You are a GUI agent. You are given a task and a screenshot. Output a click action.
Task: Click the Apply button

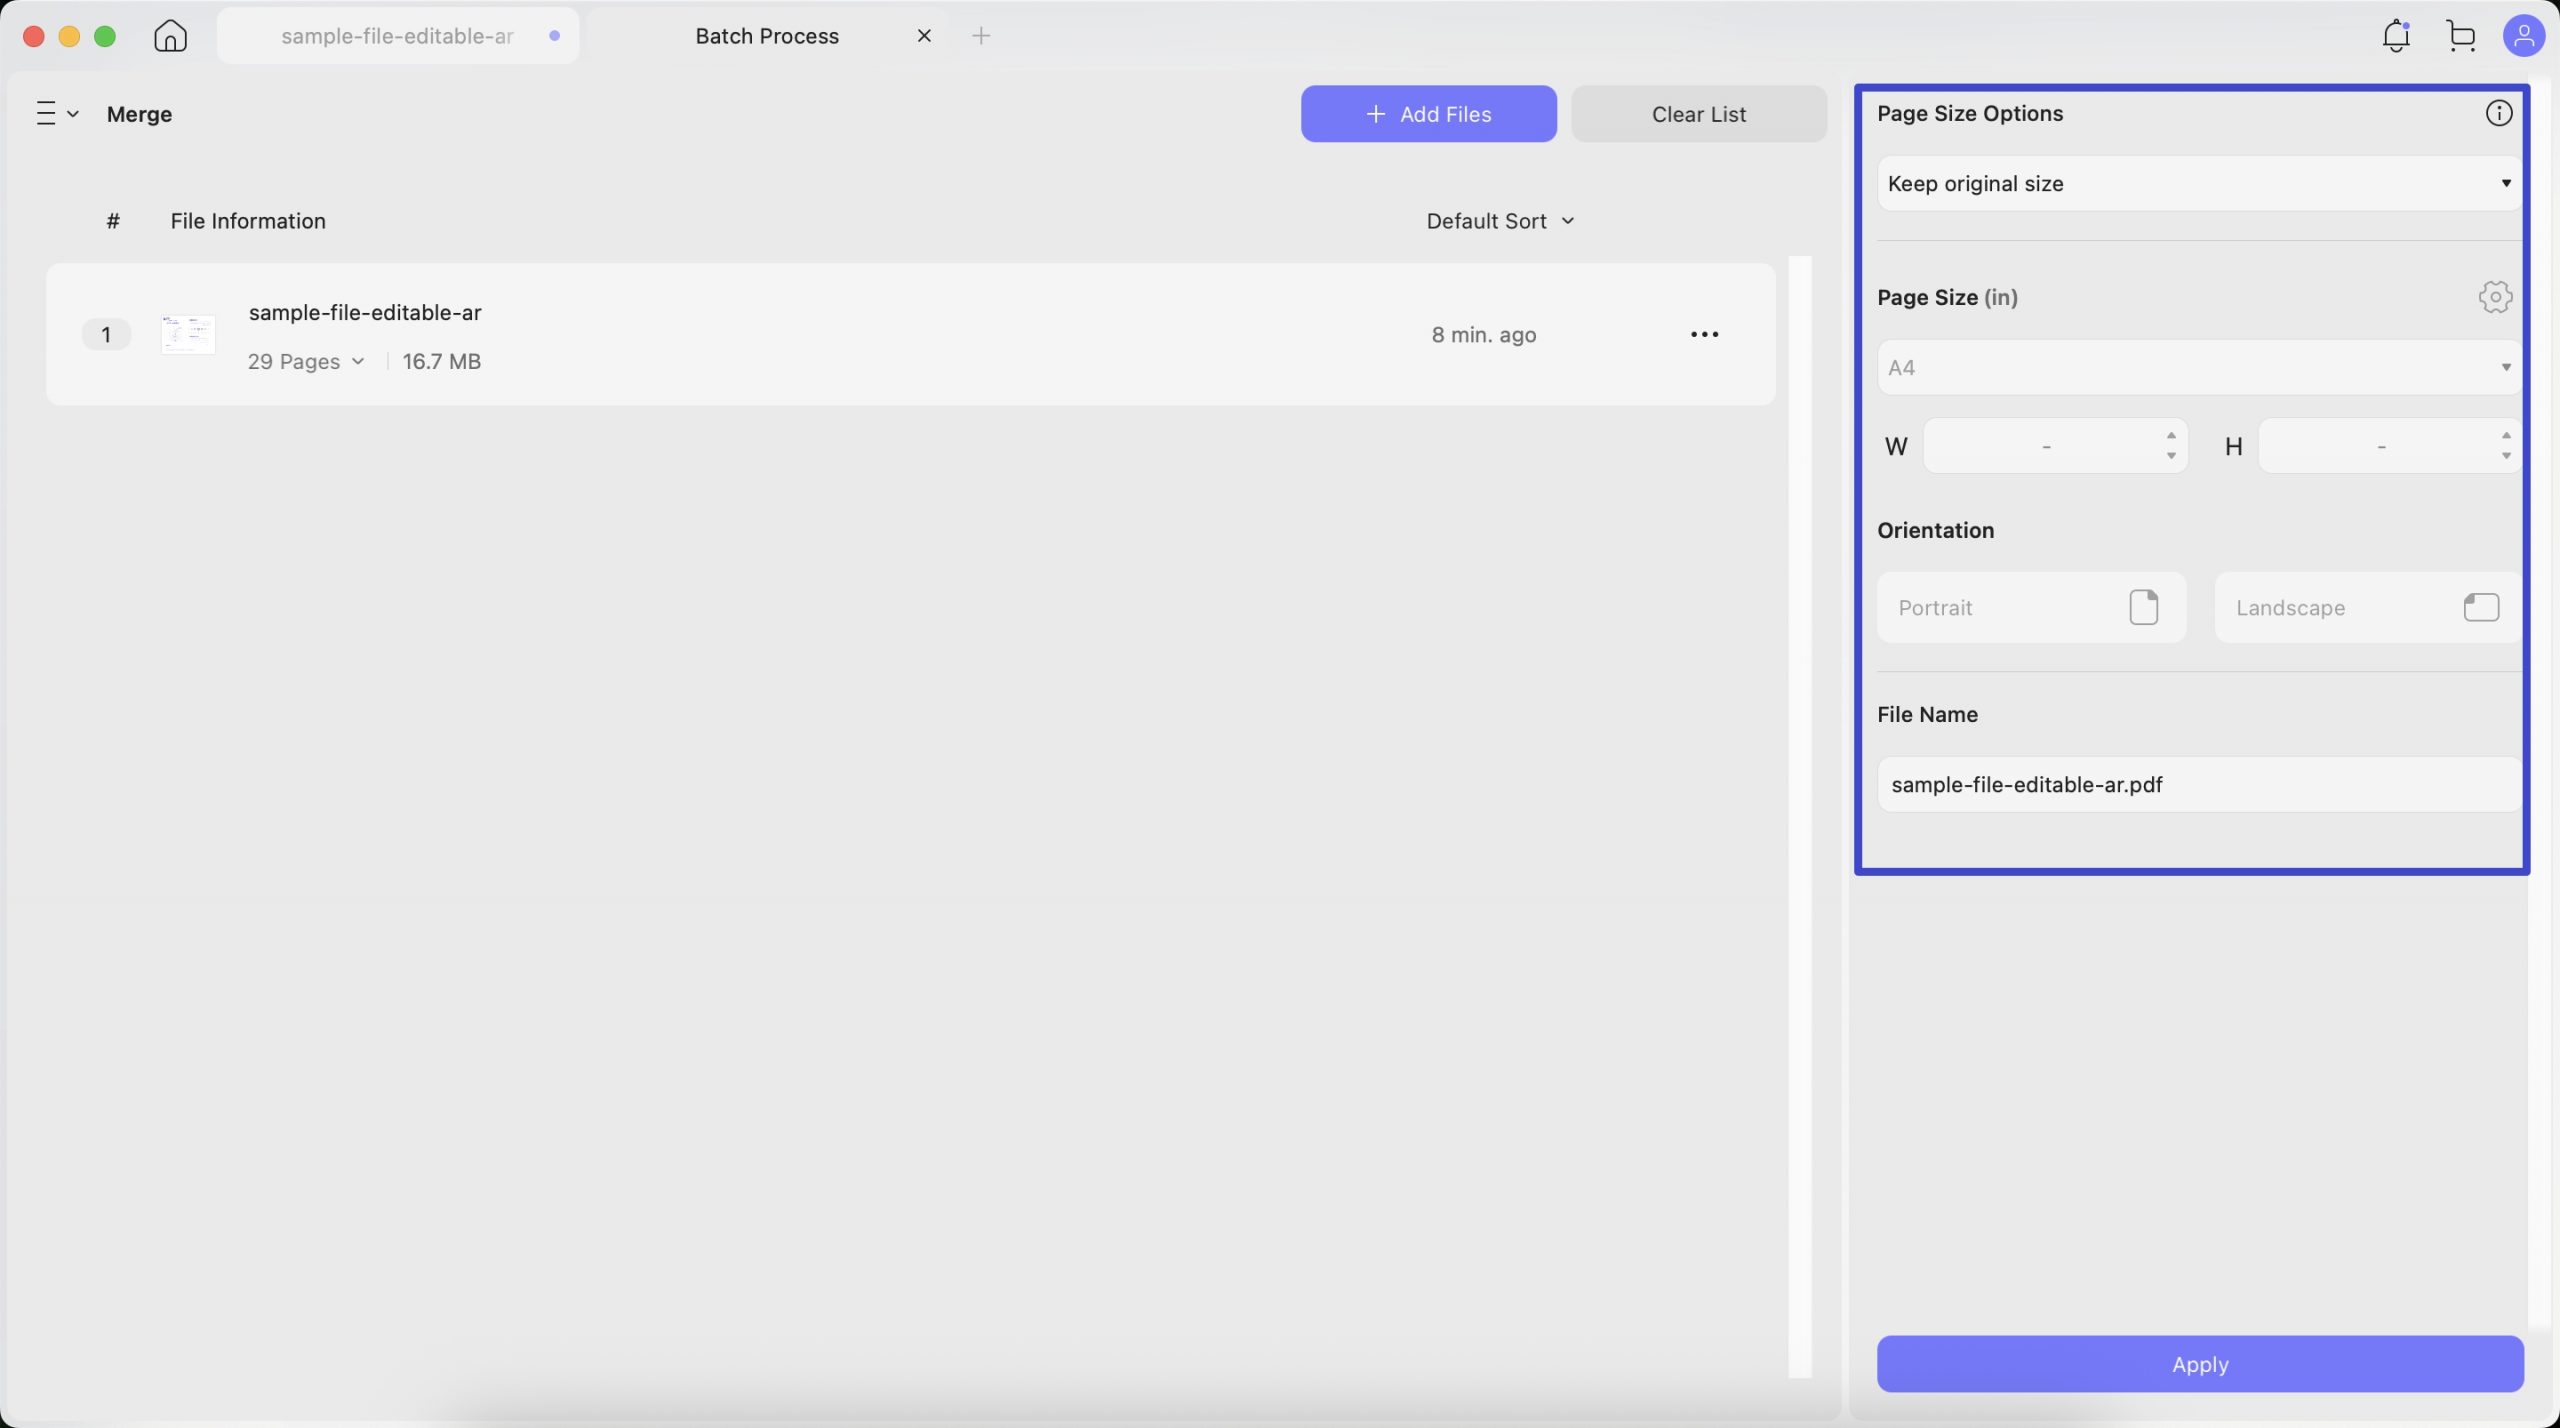tap(2199, 1364)
